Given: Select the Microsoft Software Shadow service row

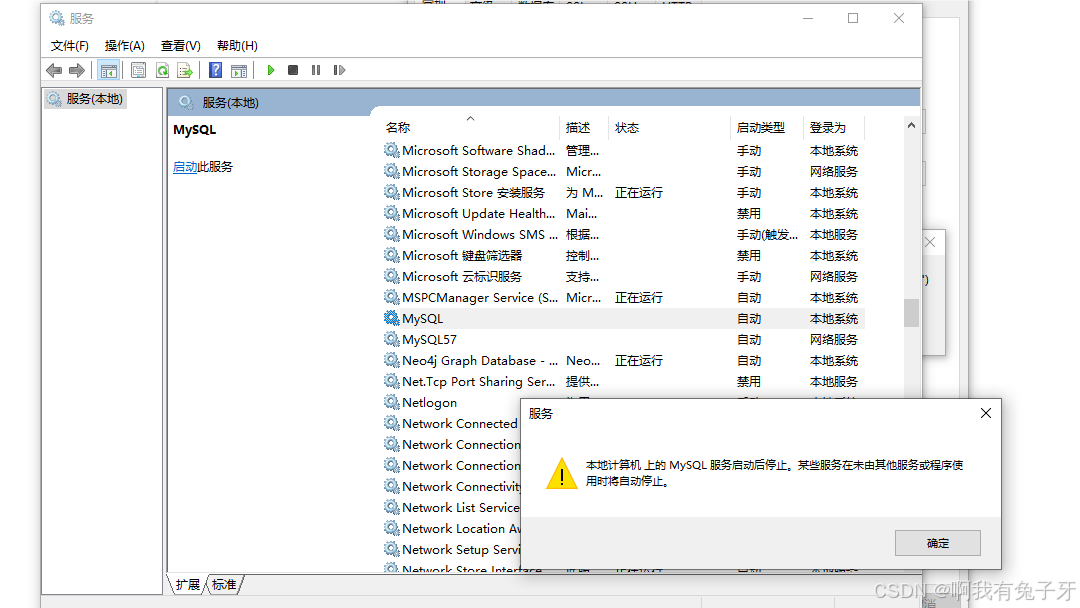Looking at the screenshot, I should (x=623, y=150).
